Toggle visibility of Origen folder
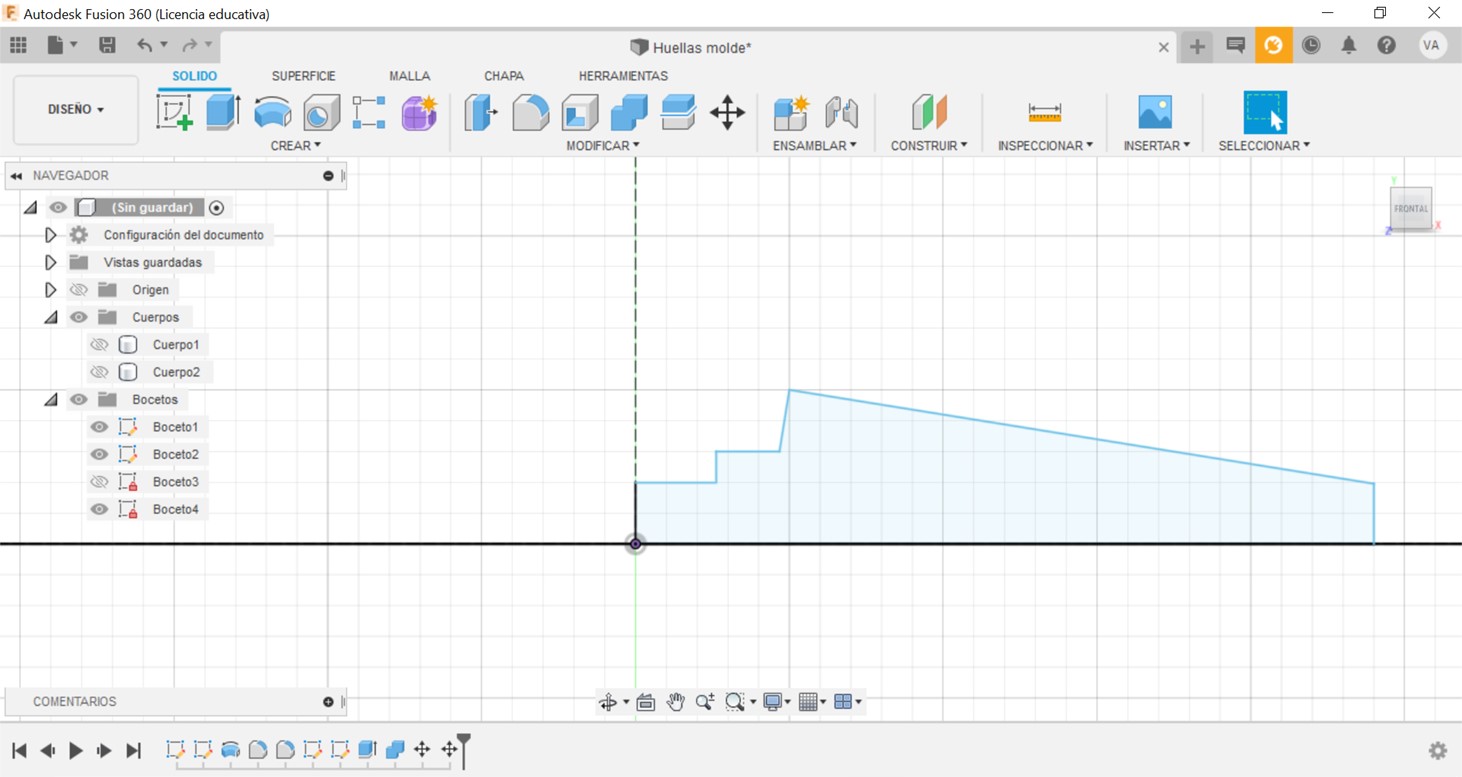The width and height of the screenshot is (1462, 777). 78,290
